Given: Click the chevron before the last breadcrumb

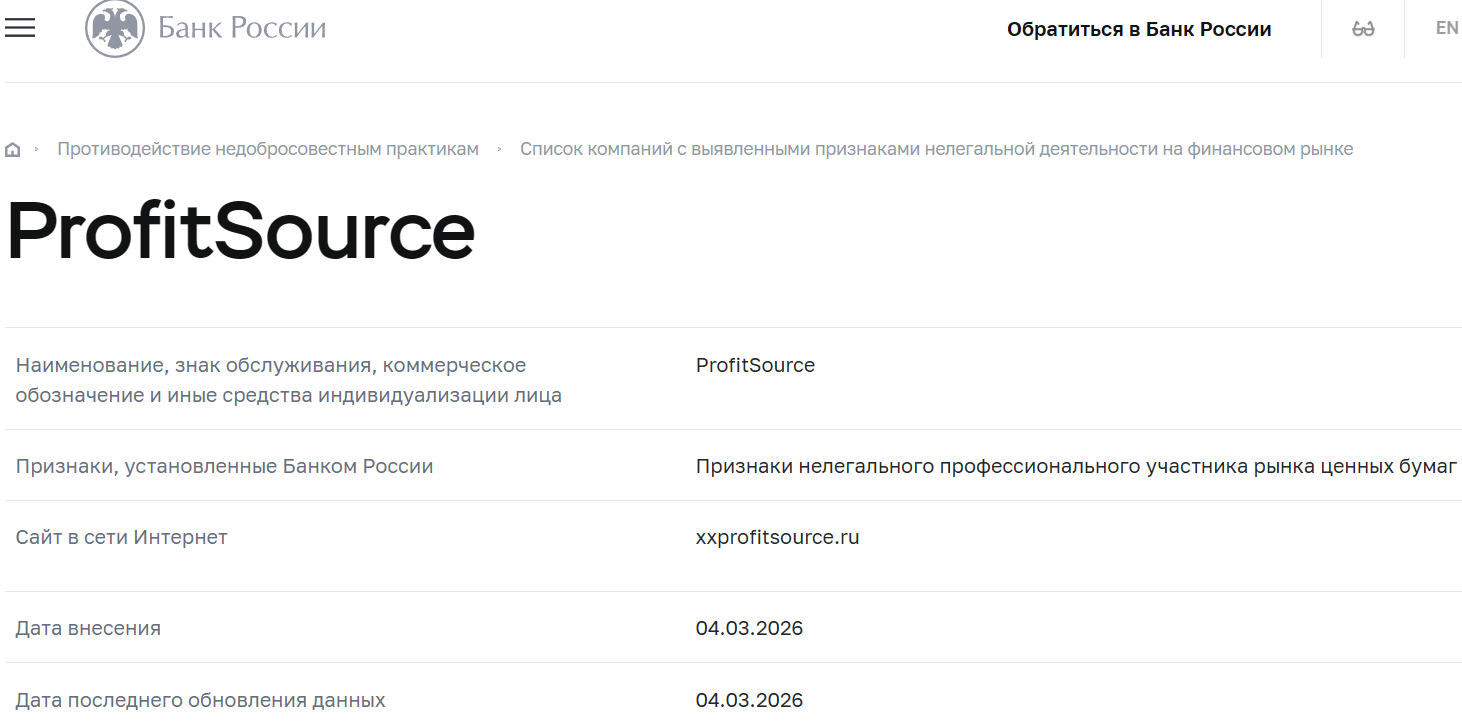Looking at the screenshot, I should [499, 148].
